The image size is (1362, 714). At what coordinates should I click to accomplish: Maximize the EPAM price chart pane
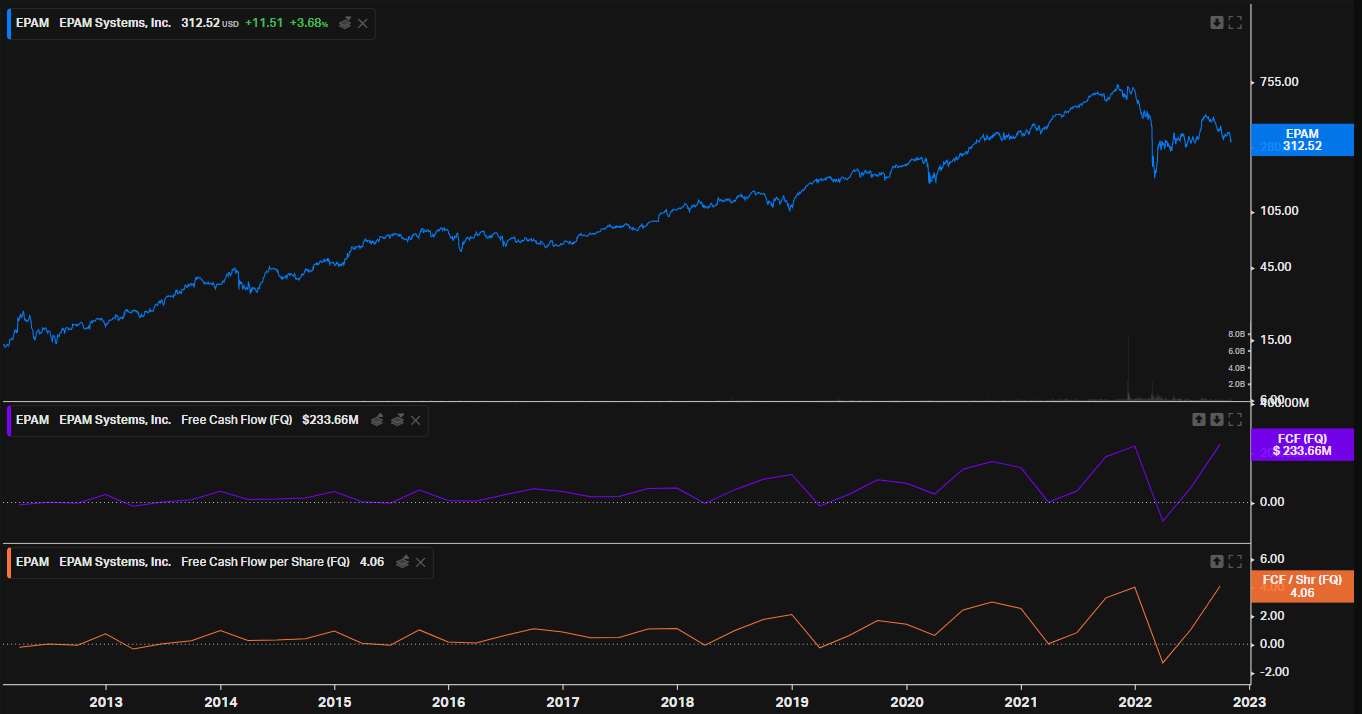point(1235,22)
